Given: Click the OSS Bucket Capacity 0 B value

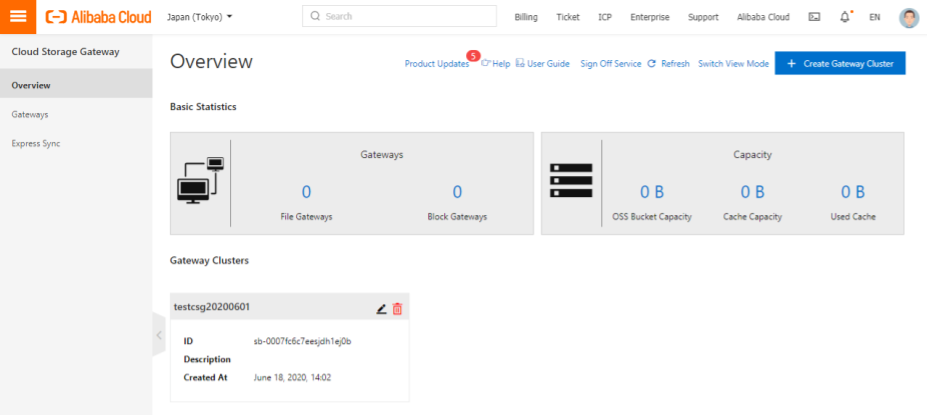Looking at the screenshot, I should [x=651, y=191].
